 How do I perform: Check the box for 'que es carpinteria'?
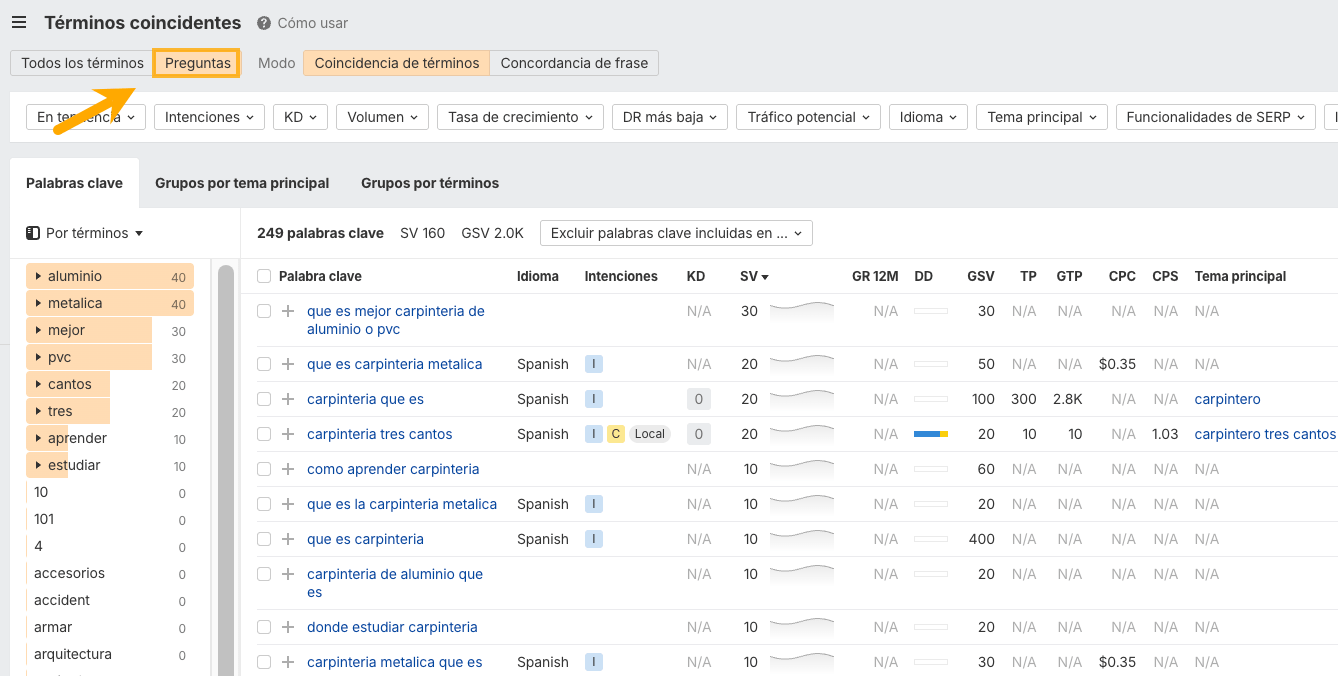[x=264, y=539]
